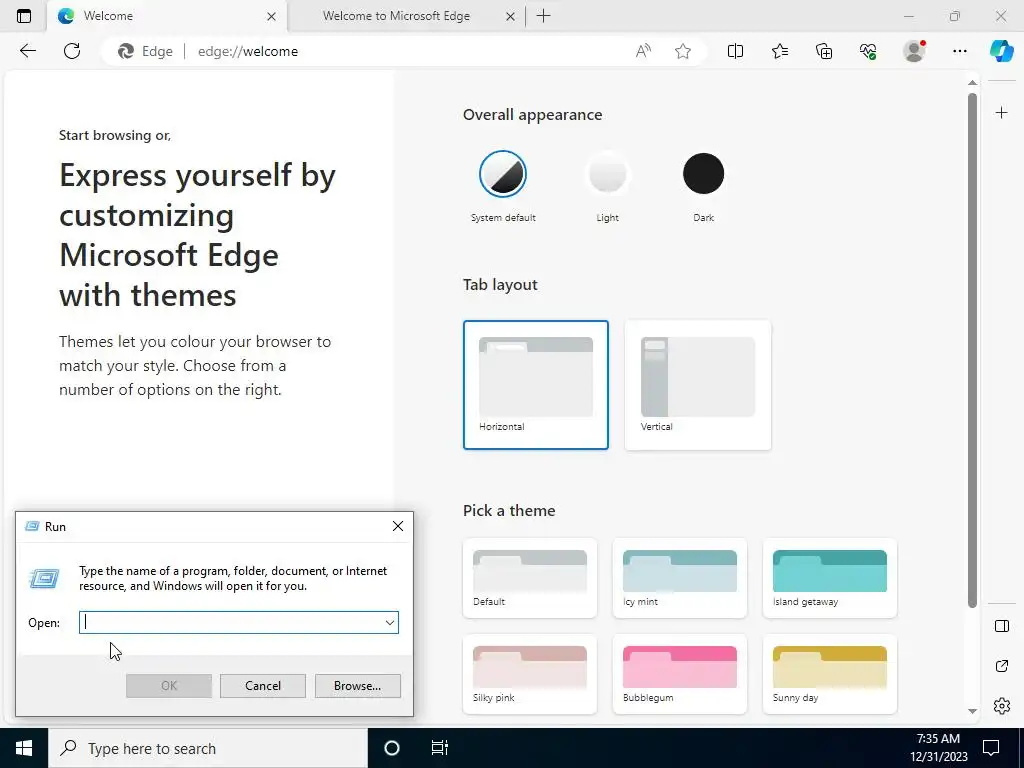Select Light appearance

[607, 174]
